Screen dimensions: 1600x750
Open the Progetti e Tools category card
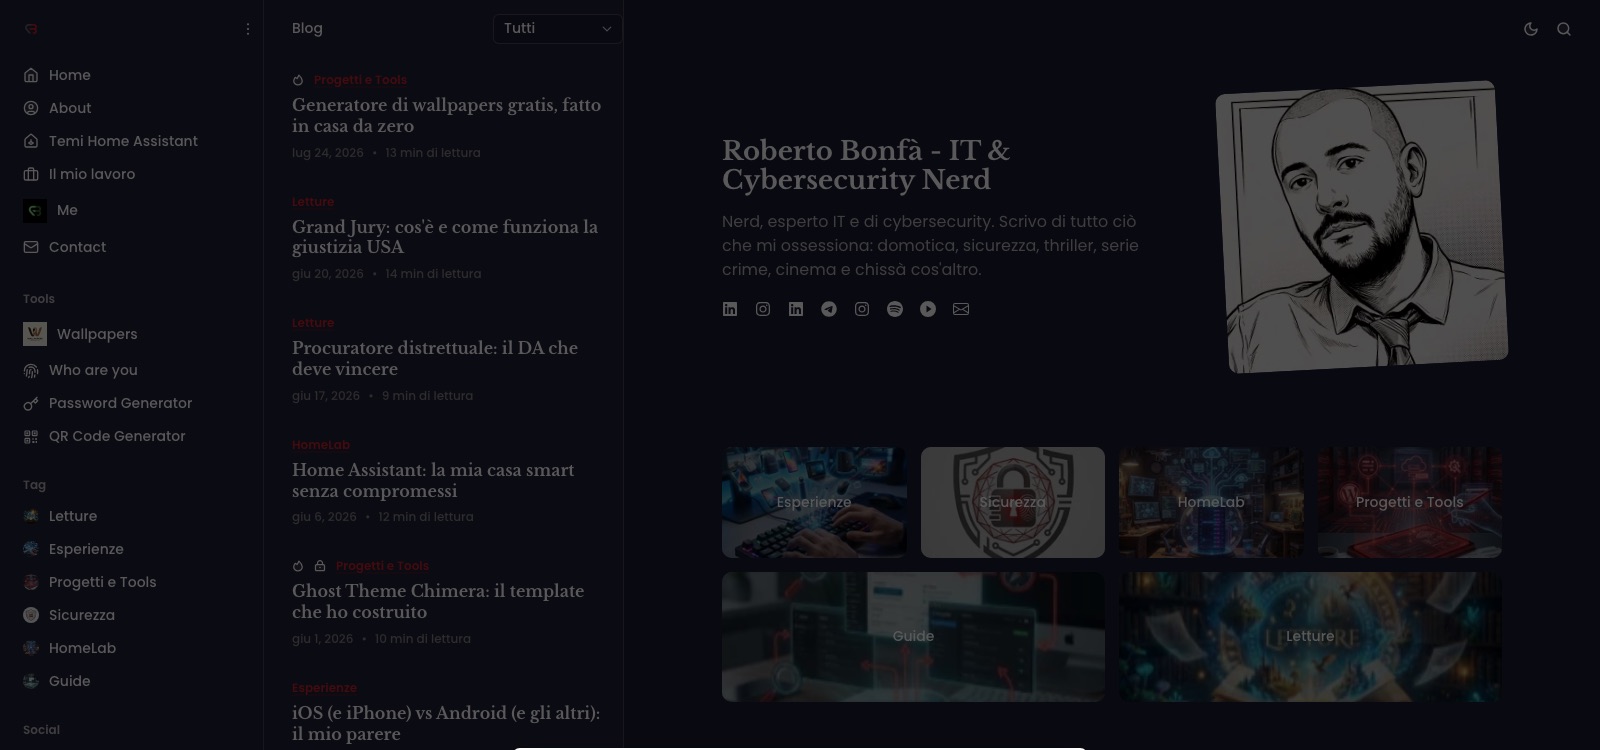[x=1409, y=502]
